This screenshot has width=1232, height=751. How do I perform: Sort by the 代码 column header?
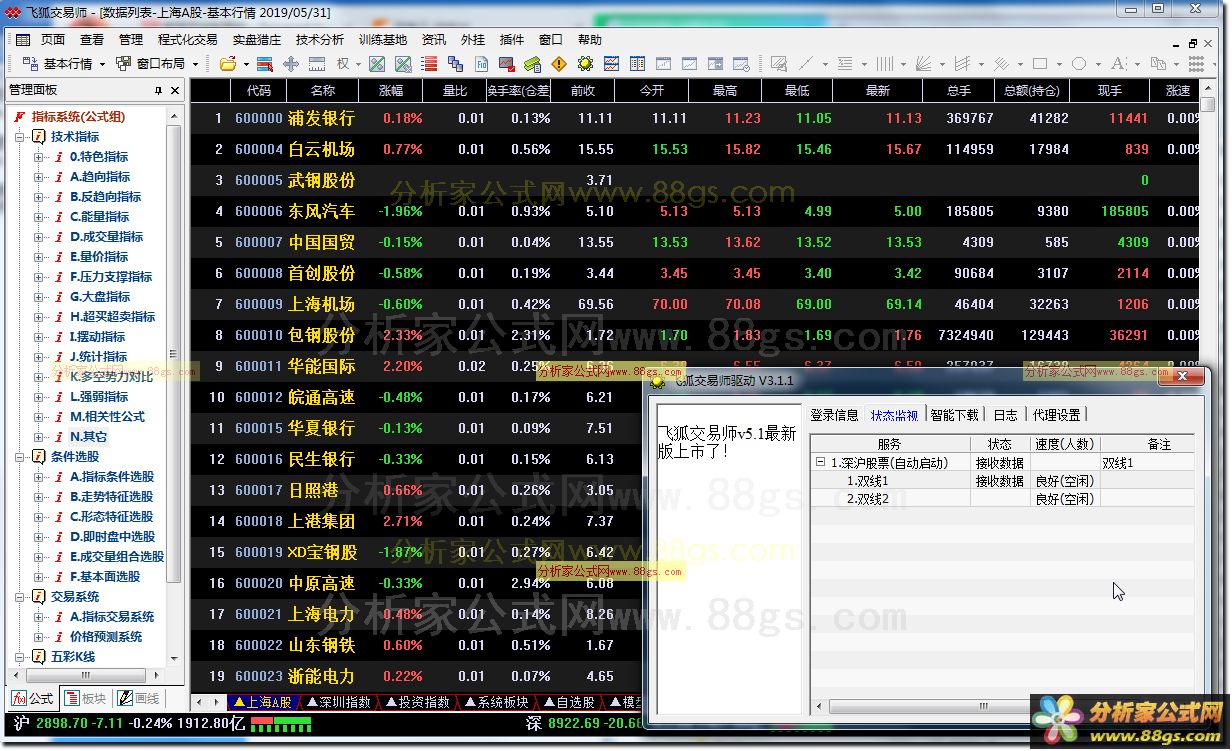coord(258,90)
